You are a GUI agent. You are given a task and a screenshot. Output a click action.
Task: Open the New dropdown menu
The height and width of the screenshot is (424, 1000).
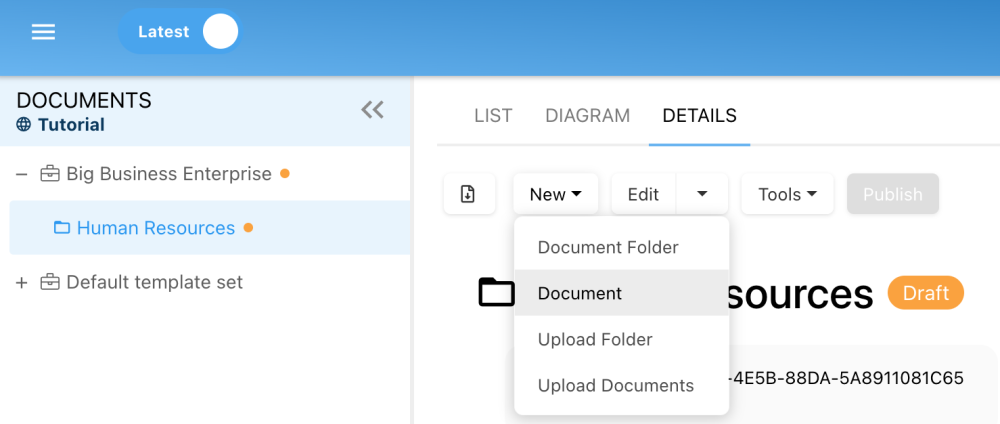click(x=556, y=194)
